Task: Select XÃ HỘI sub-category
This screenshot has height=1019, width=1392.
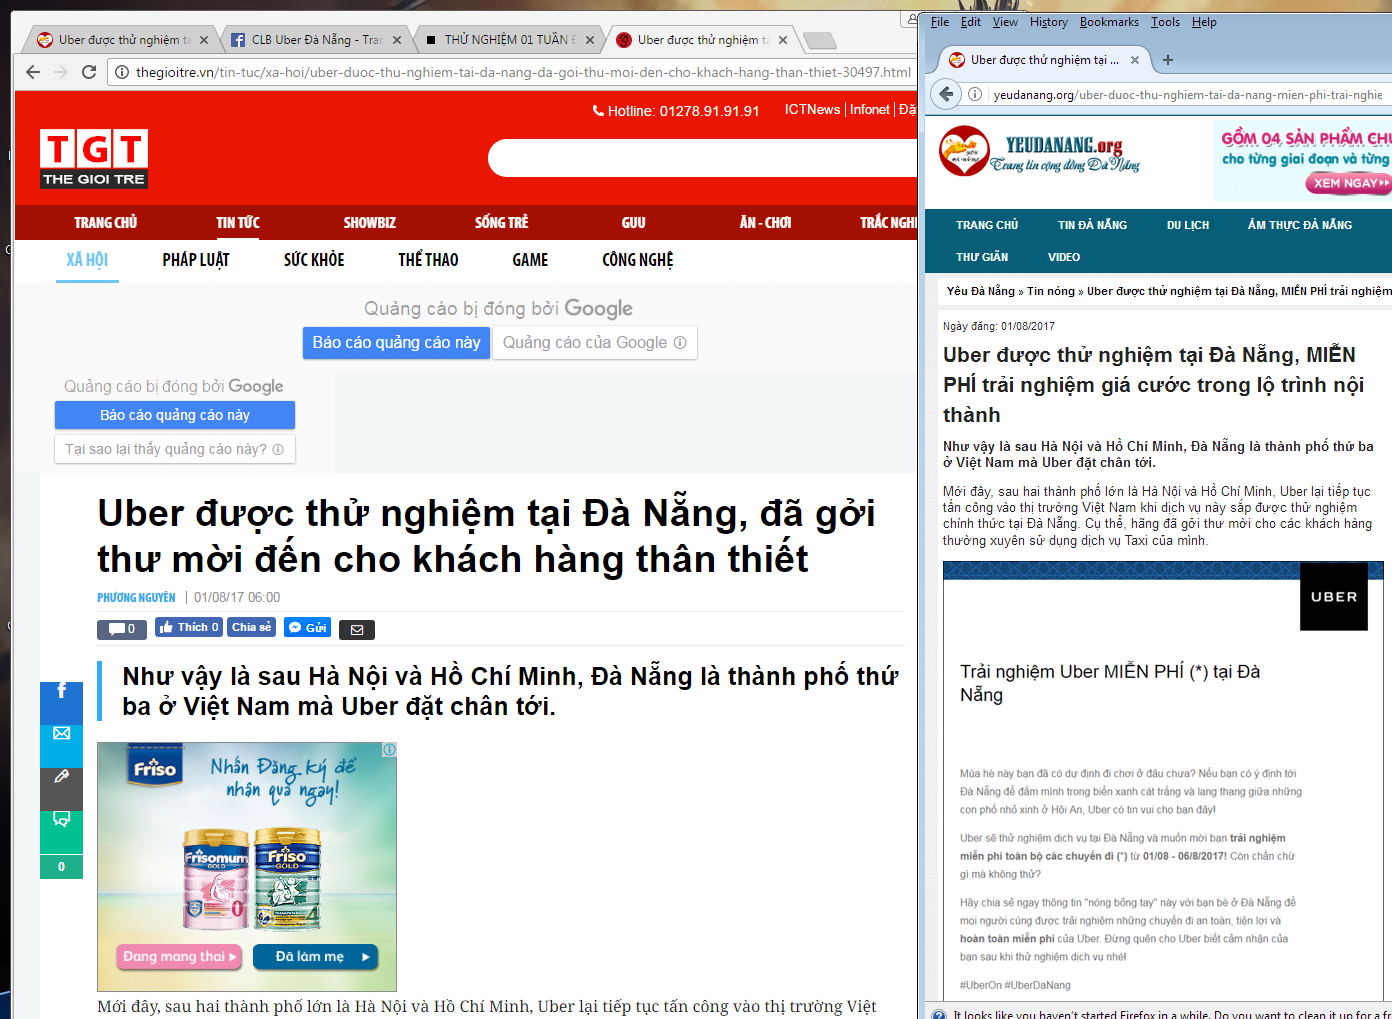Action: [x=87, y=260]
